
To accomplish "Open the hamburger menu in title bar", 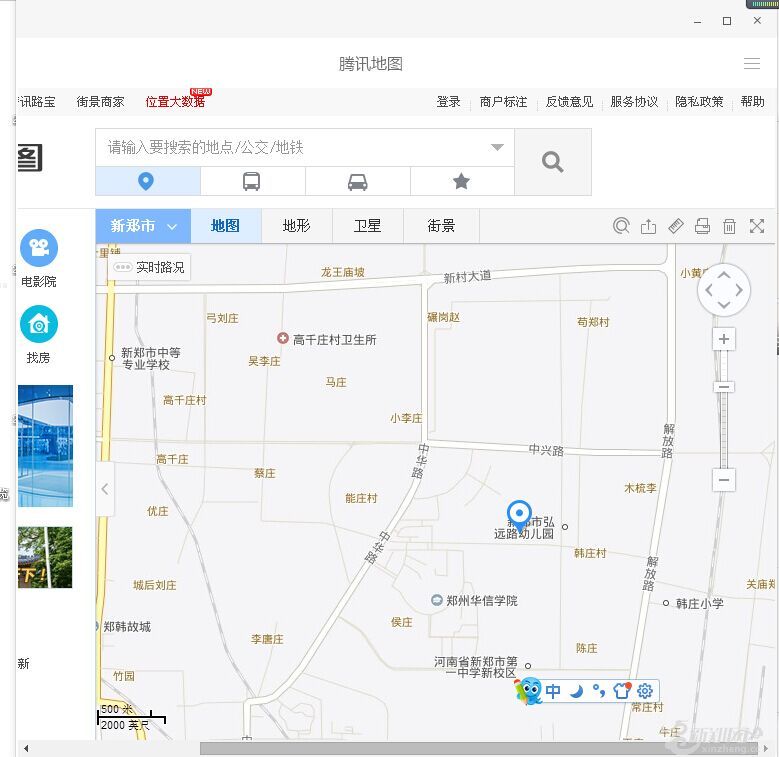I will [x=752, y=64].
